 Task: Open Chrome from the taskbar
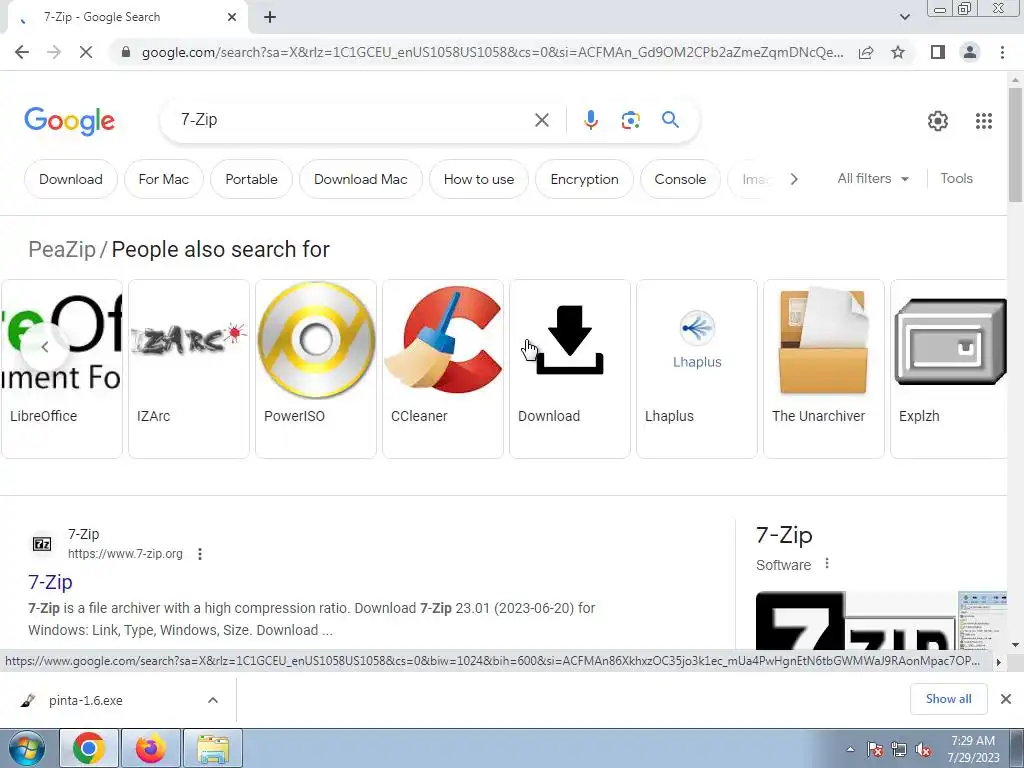coord(89,748)
